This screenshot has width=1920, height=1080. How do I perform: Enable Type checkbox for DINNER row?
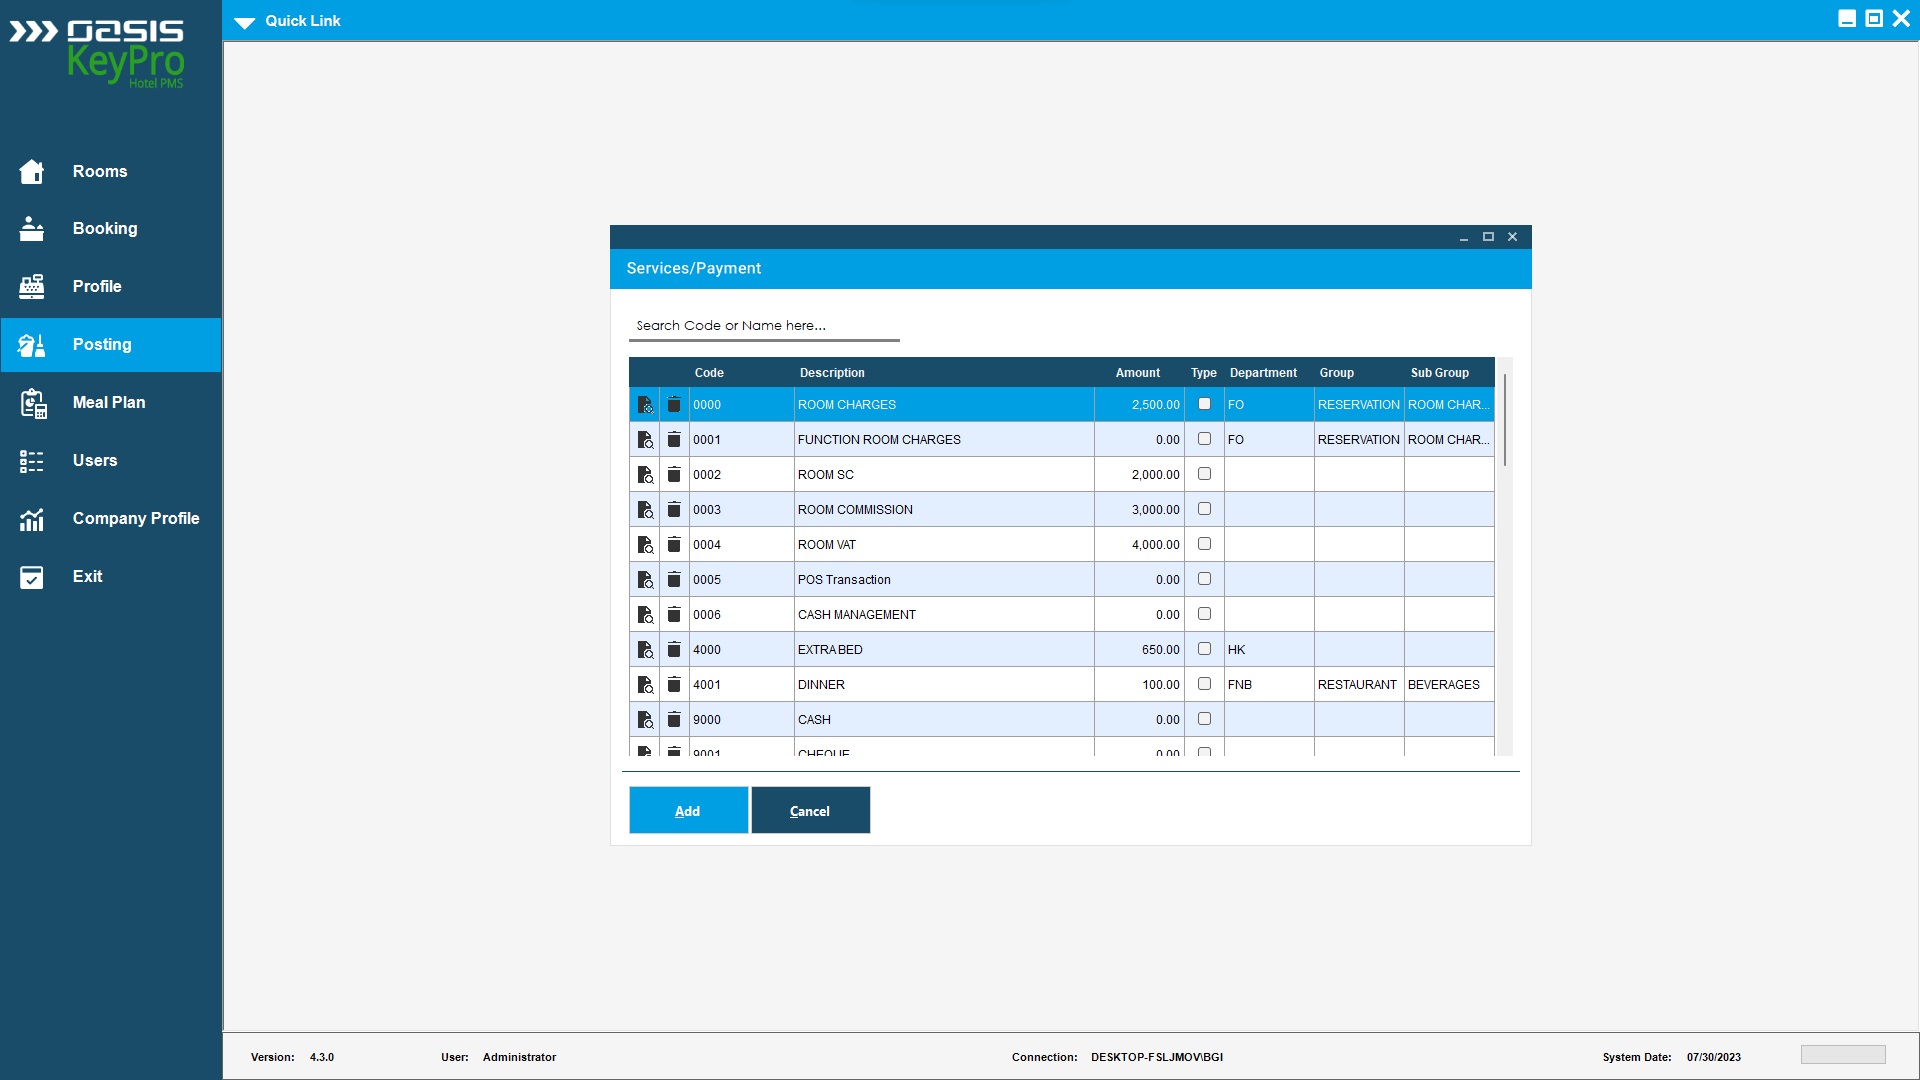tap(1204, 684)
